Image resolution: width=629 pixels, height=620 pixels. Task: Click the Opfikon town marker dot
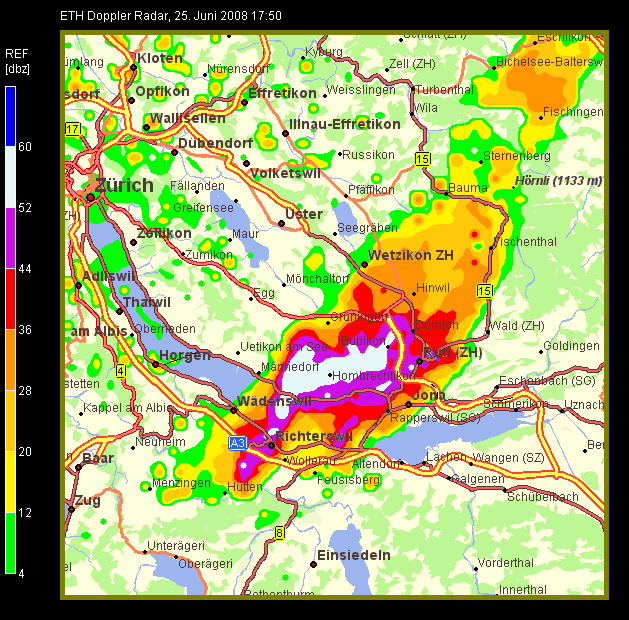(x=131, y=100)
